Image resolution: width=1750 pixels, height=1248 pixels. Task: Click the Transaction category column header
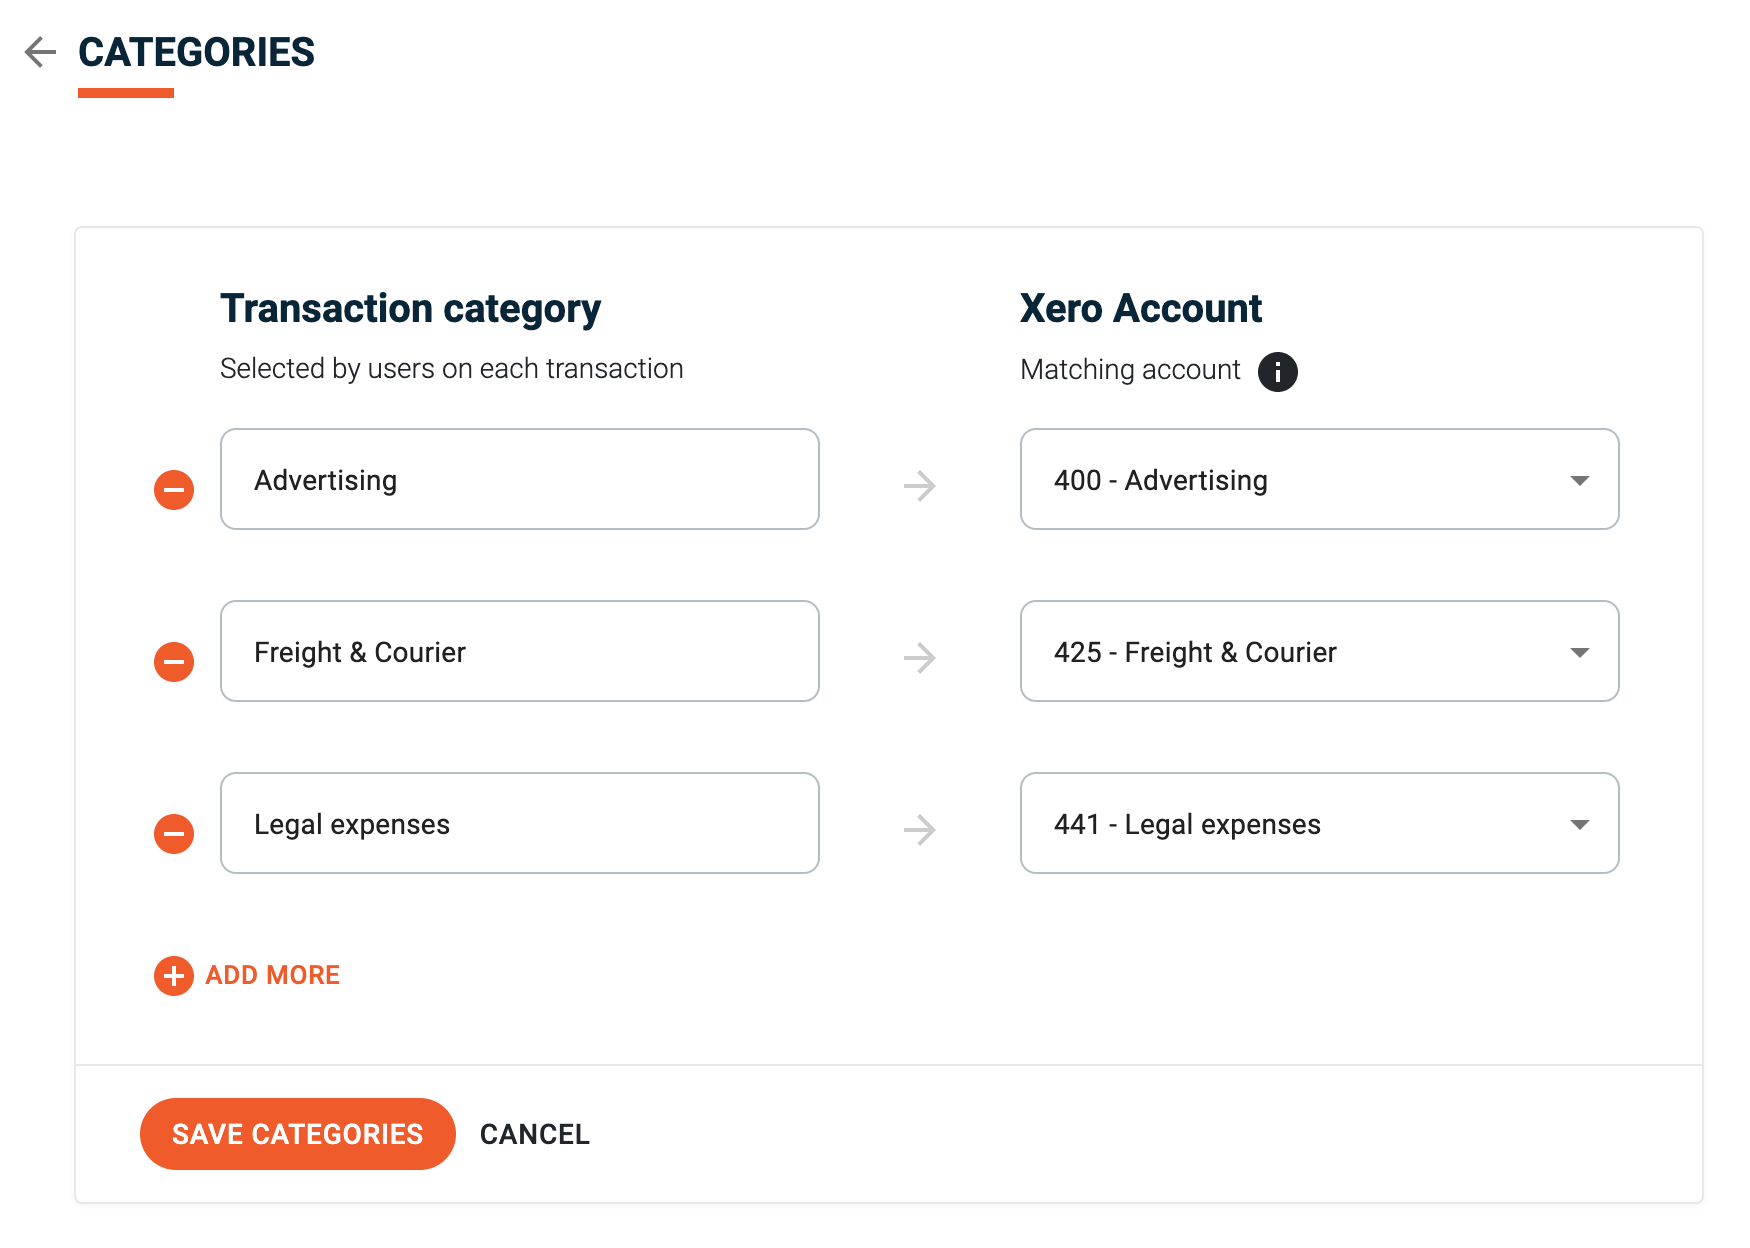click(410, 308)
